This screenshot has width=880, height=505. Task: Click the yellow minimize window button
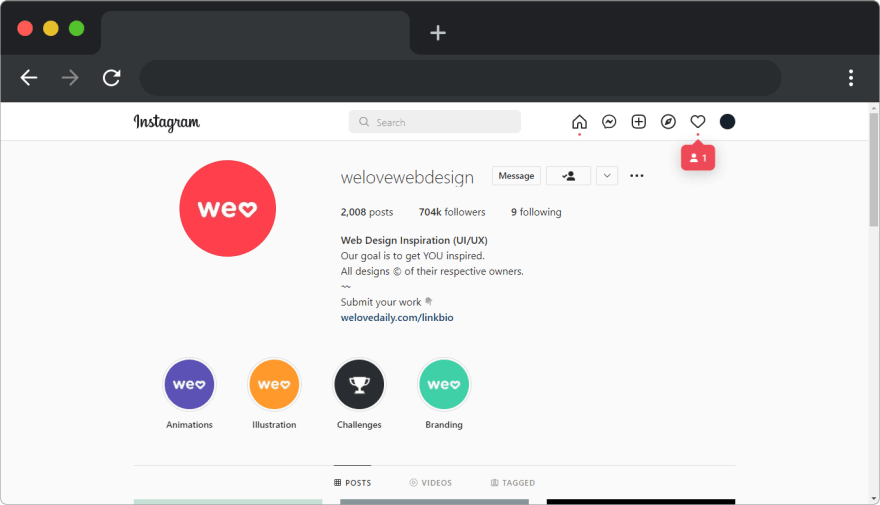(x=51, y=28)
